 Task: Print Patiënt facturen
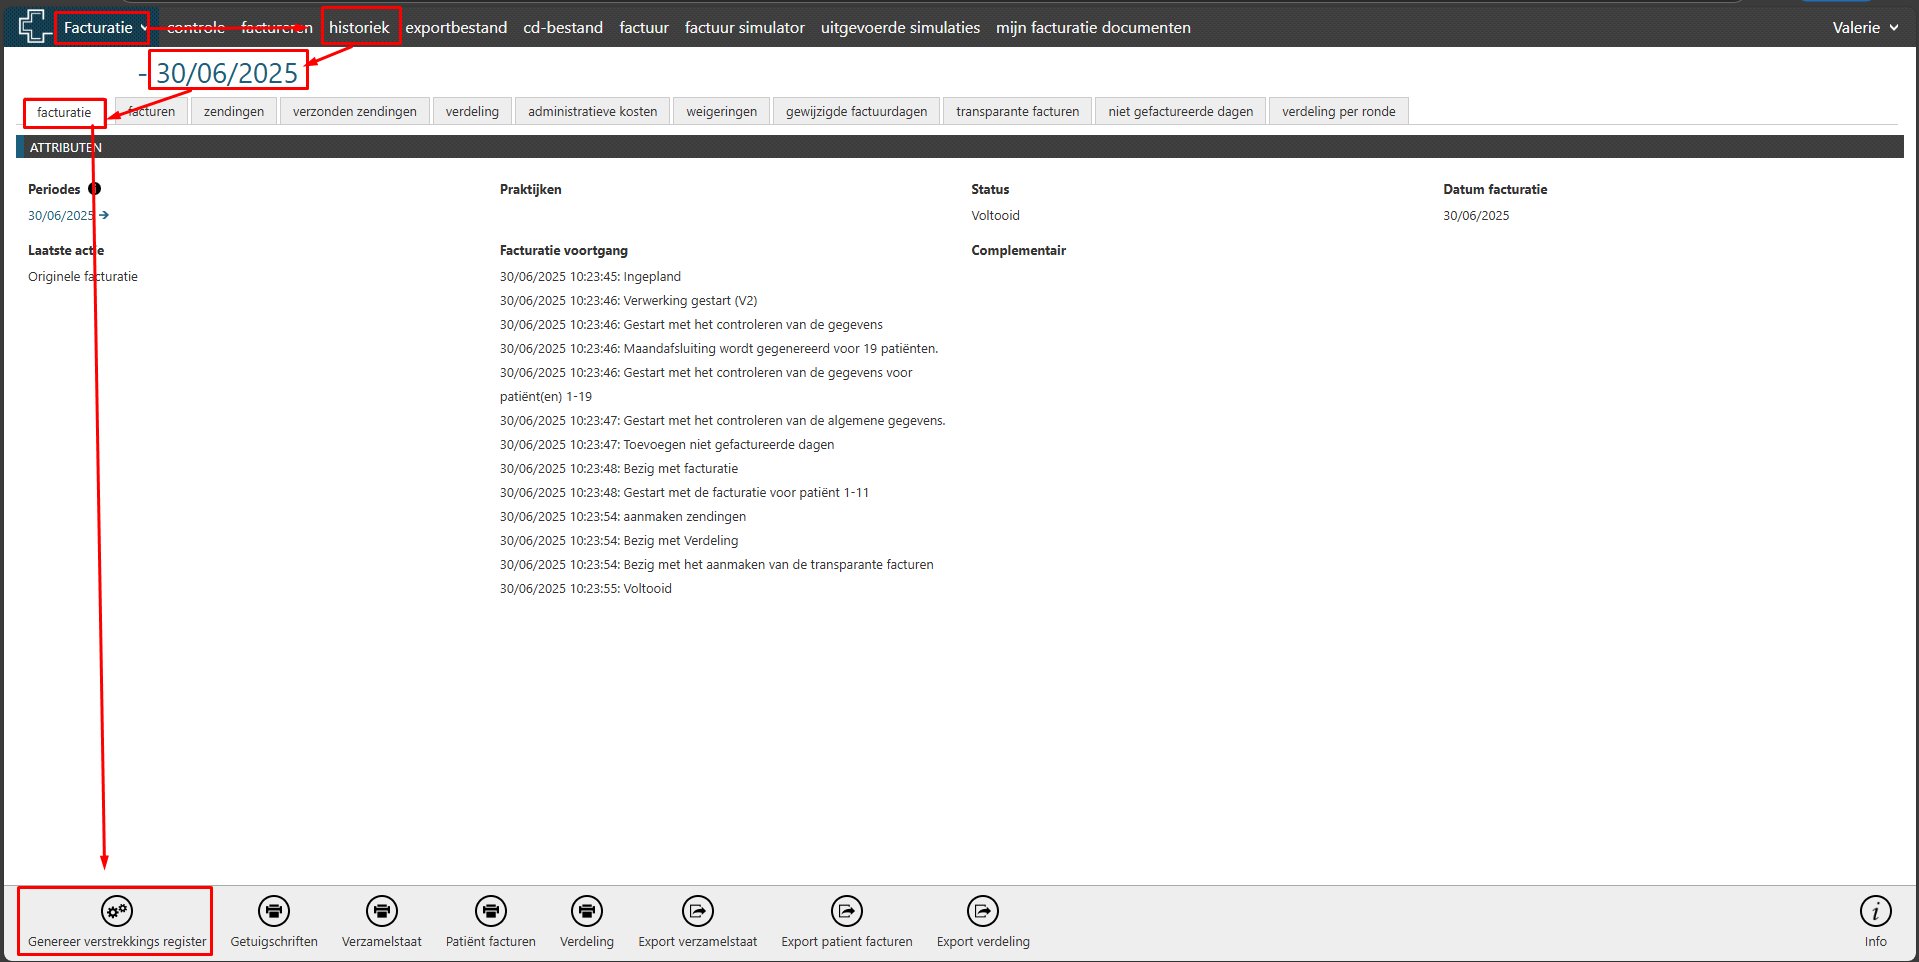click(491, 911)
